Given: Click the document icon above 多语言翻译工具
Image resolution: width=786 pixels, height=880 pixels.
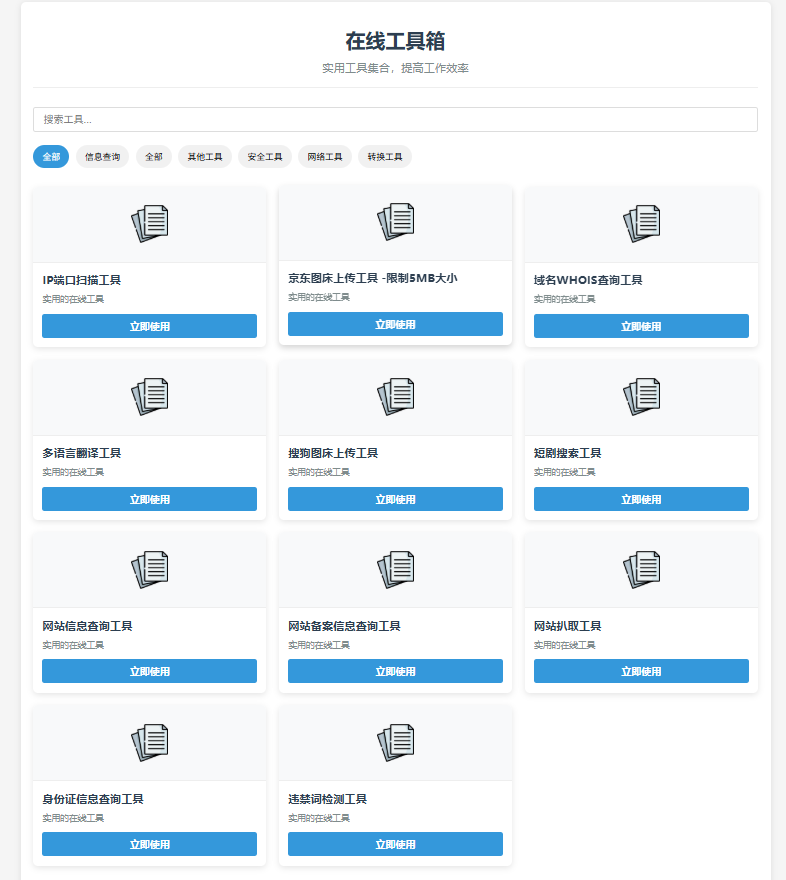Looking at the screenshot, I should pos(150,397).
